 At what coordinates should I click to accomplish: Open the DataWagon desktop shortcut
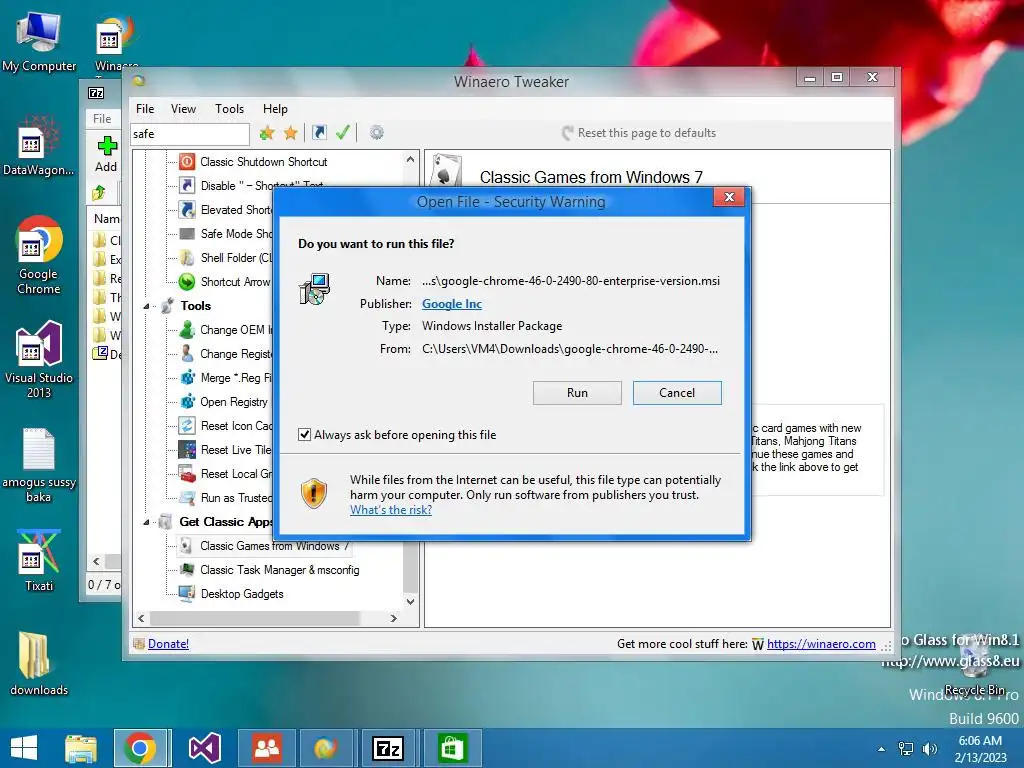(x=39, y=145)
